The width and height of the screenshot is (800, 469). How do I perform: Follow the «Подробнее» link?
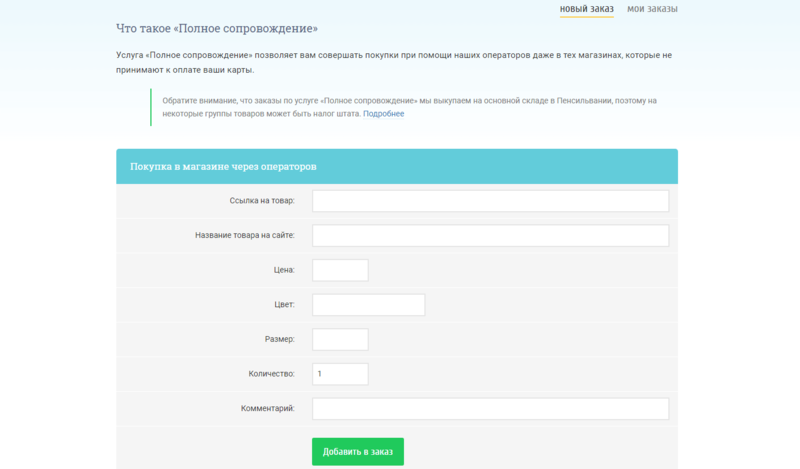(384, 114)
